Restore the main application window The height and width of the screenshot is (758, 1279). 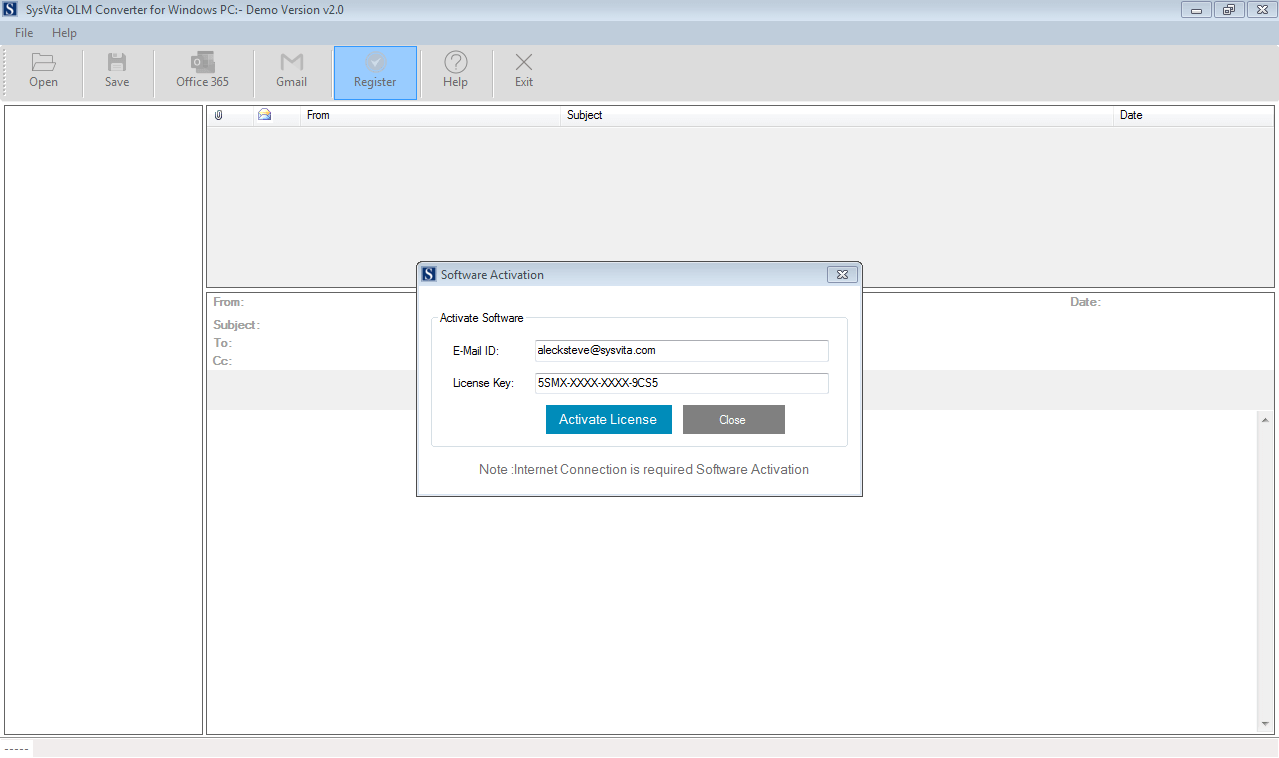1228,10
